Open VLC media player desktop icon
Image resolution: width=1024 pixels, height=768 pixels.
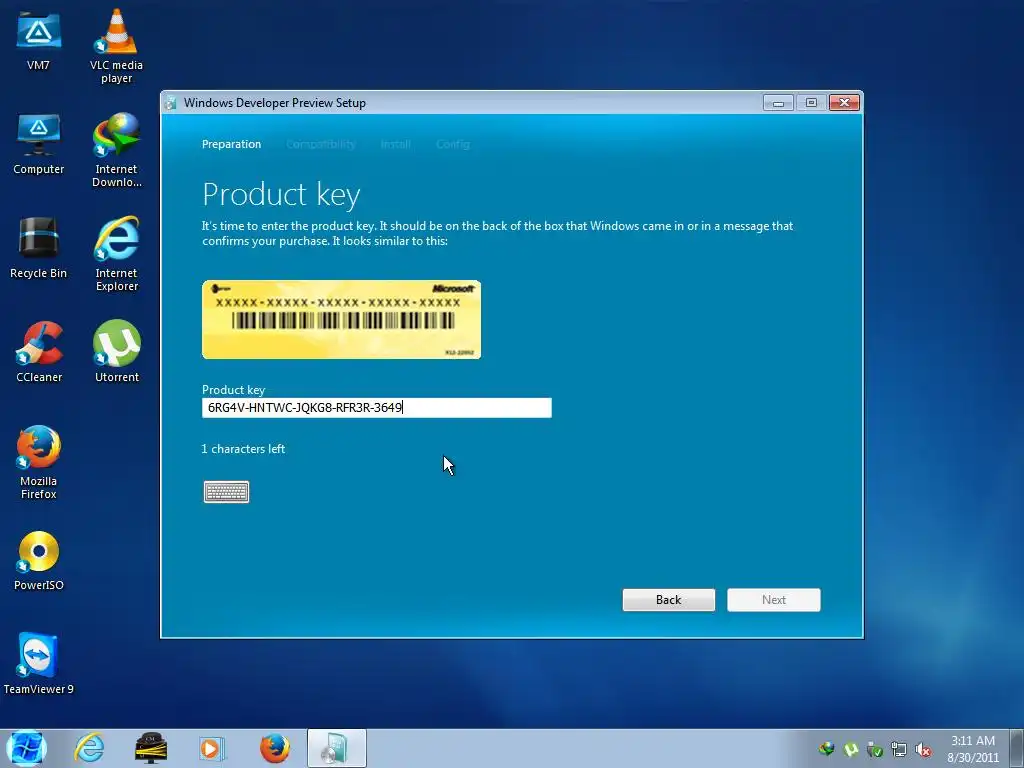[x=116, y=46]
